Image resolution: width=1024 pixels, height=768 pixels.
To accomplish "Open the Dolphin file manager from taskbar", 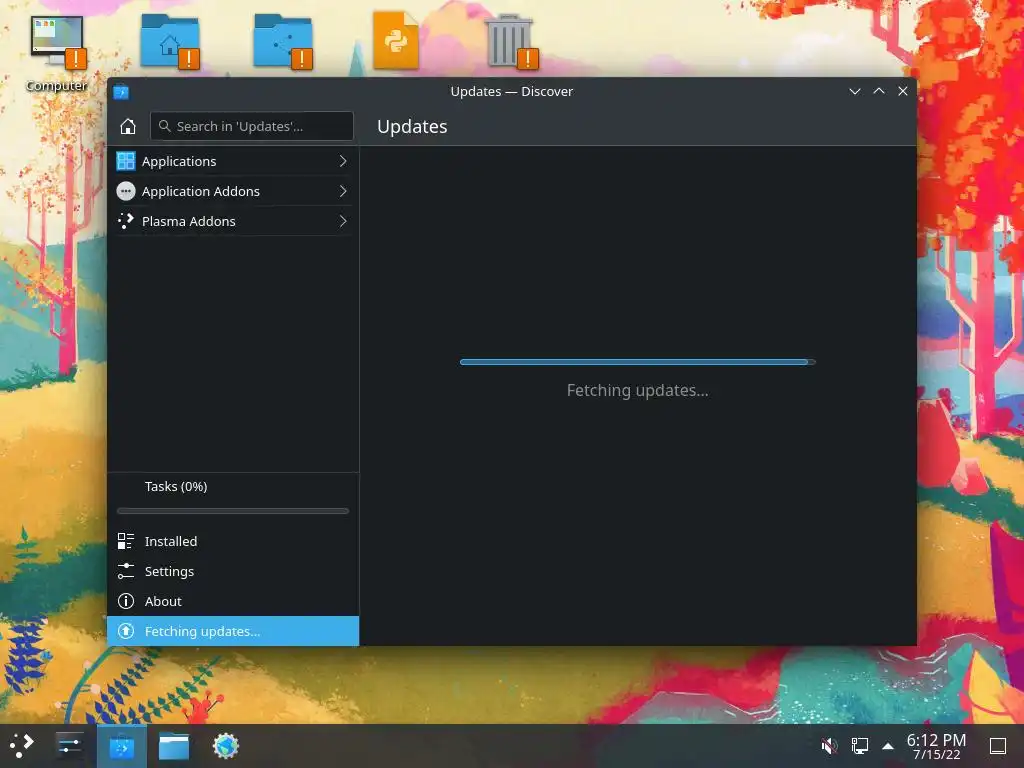I will 174,746.
